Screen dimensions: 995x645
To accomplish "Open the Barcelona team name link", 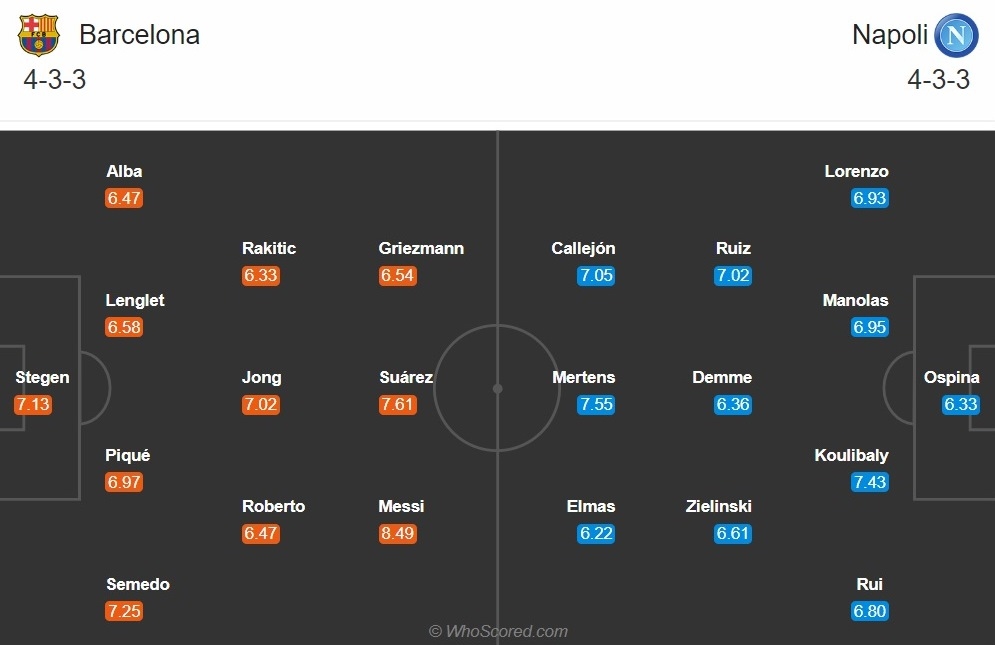I will tap(140, 34).
